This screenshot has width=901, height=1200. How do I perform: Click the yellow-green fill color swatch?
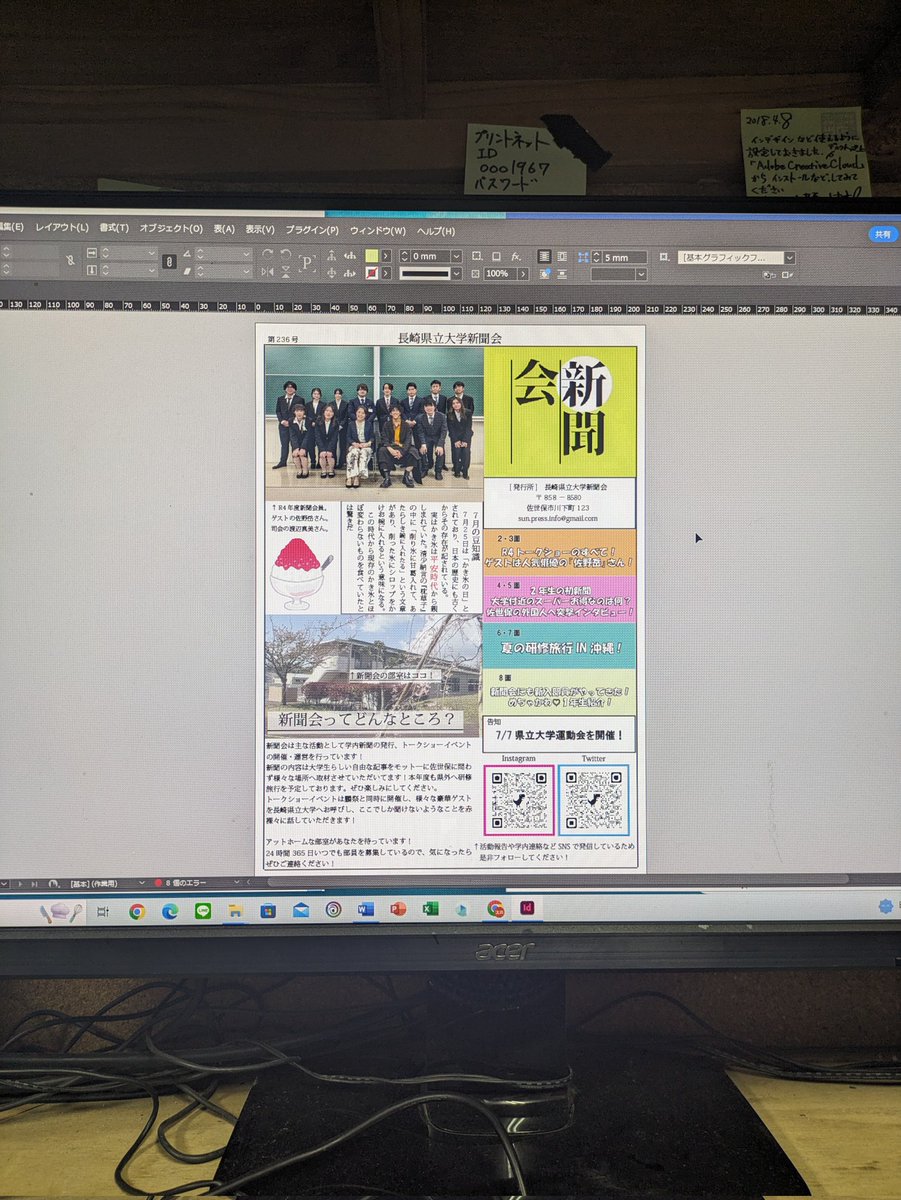coord(371,256)
